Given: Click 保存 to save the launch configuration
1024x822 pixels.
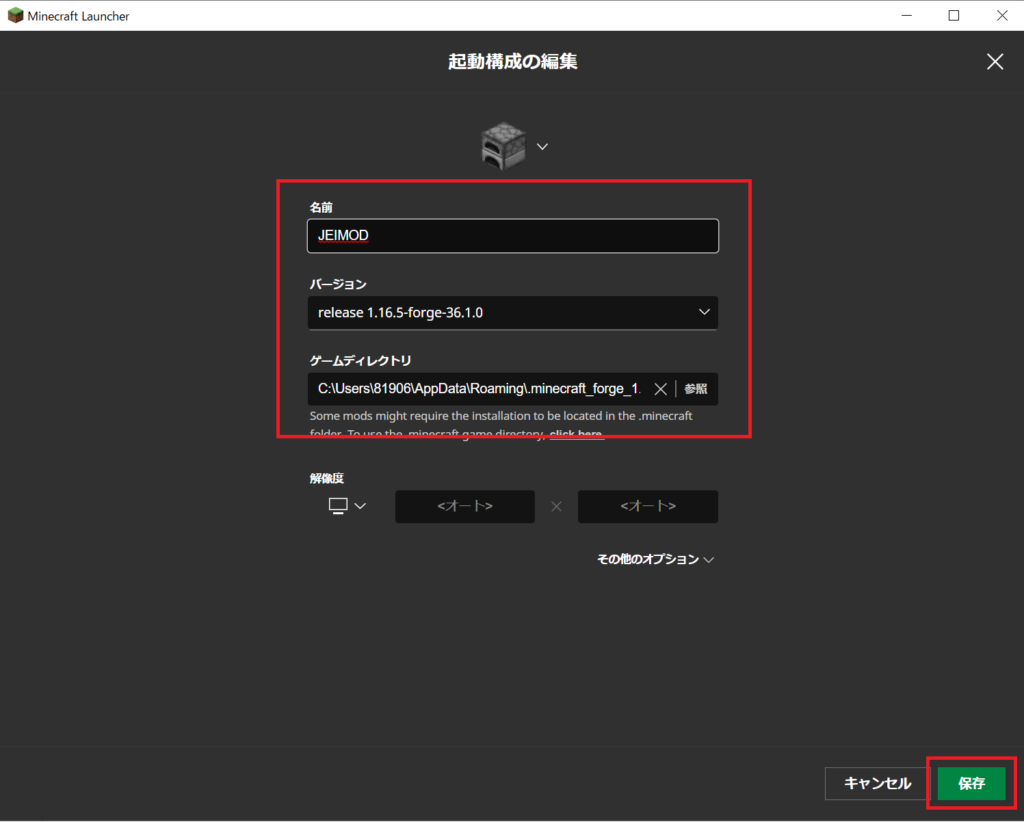Looking at the screenshot, I should click(970, 784).
